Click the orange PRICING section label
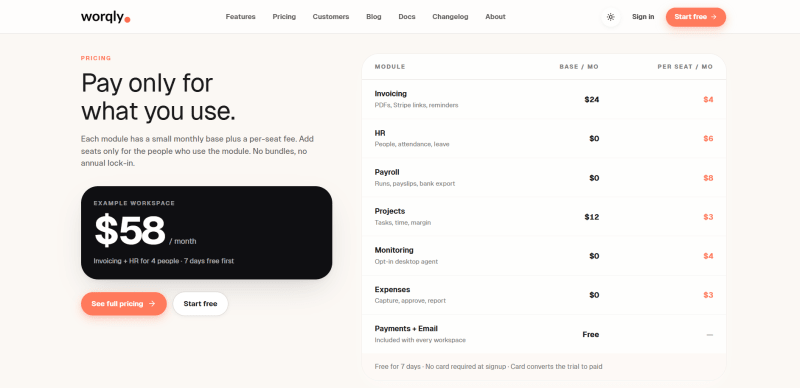The image size is (800, 388). click(96, 58)
